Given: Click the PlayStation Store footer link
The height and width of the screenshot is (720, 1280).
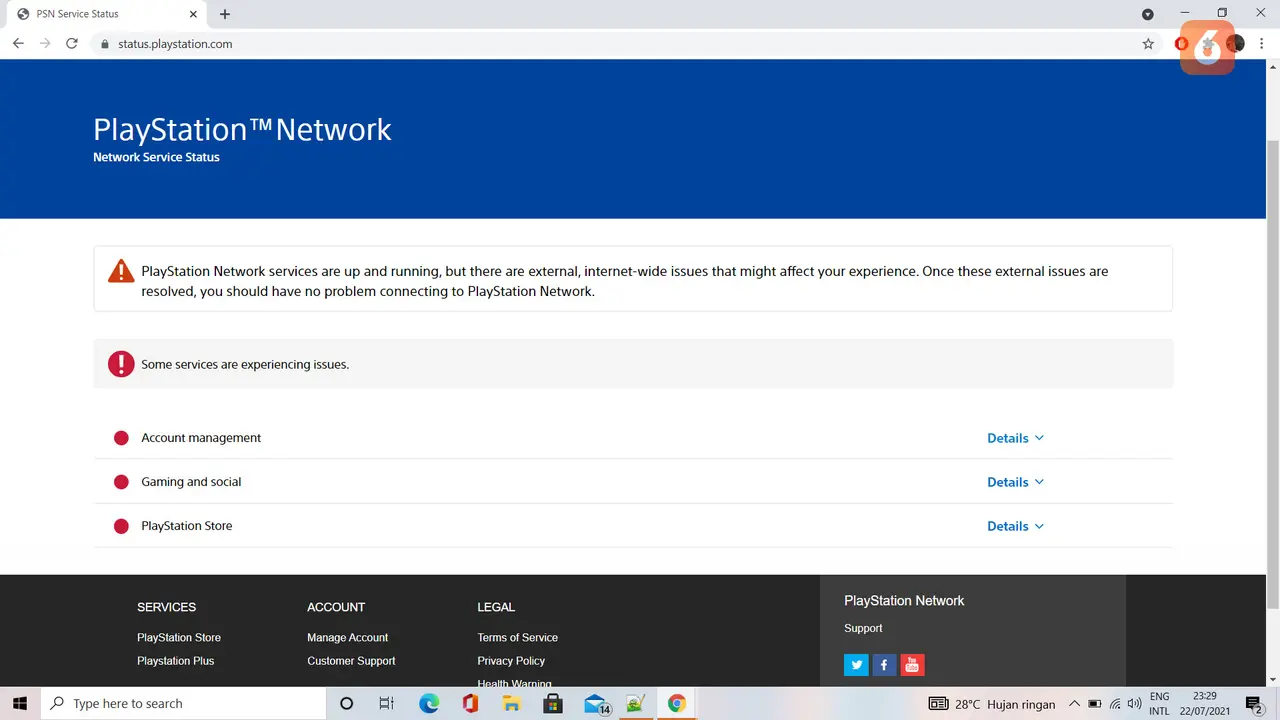Looking at the screenshot, I should (x=179, y=637).
